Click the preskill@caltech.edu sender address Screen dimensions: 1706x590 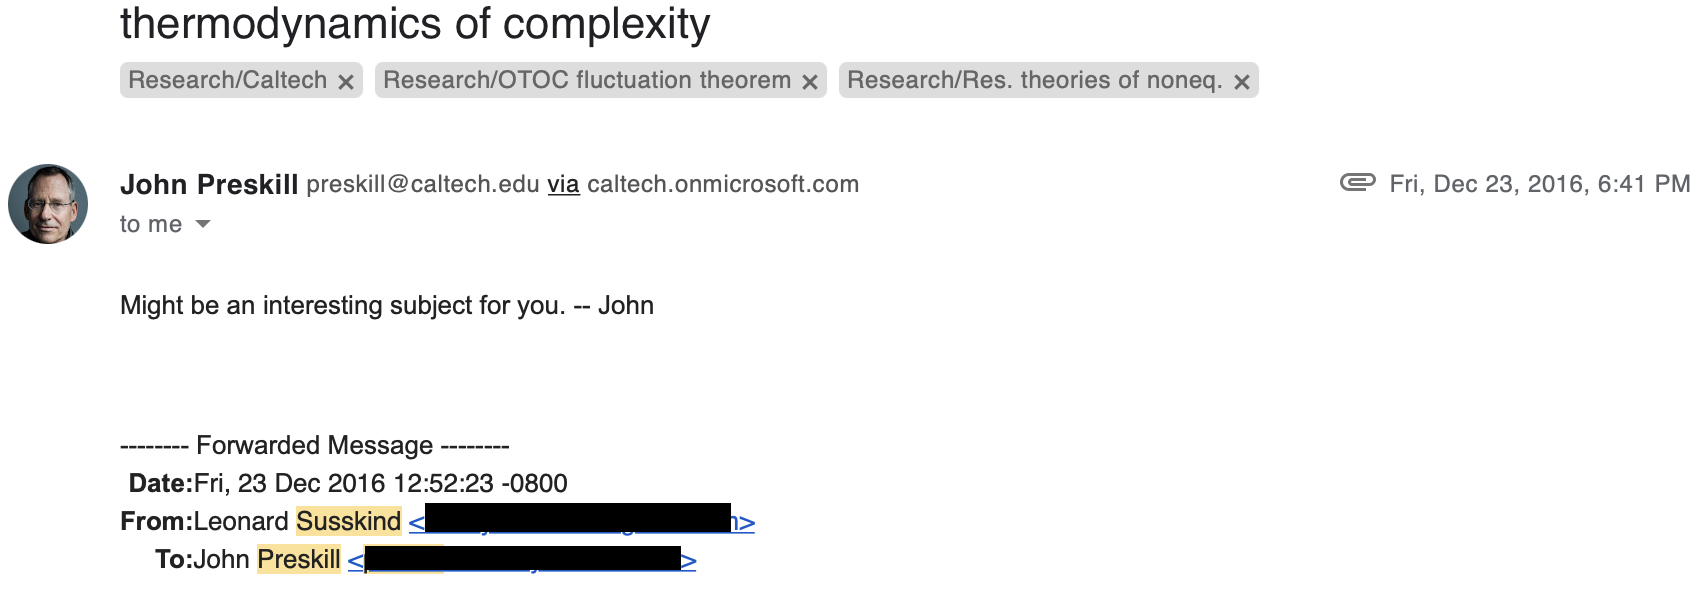click(423, 184)
